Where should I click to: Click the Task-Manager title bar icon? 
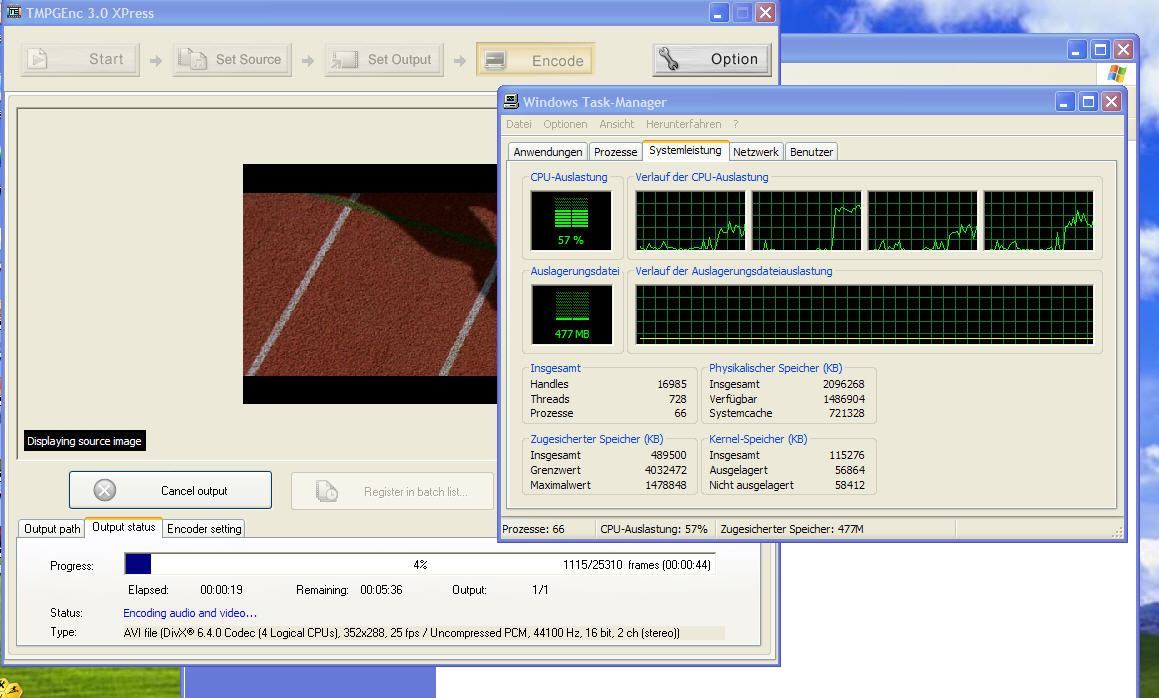tap(511, 101)
